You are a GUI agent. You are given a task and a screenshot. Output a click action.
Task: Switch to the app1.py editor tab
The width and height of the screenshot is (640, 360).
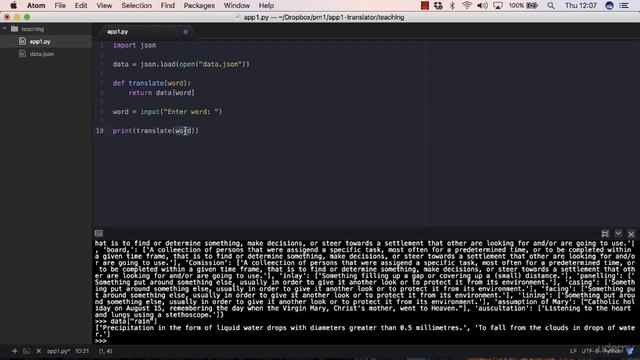click(x=118, y=31)
